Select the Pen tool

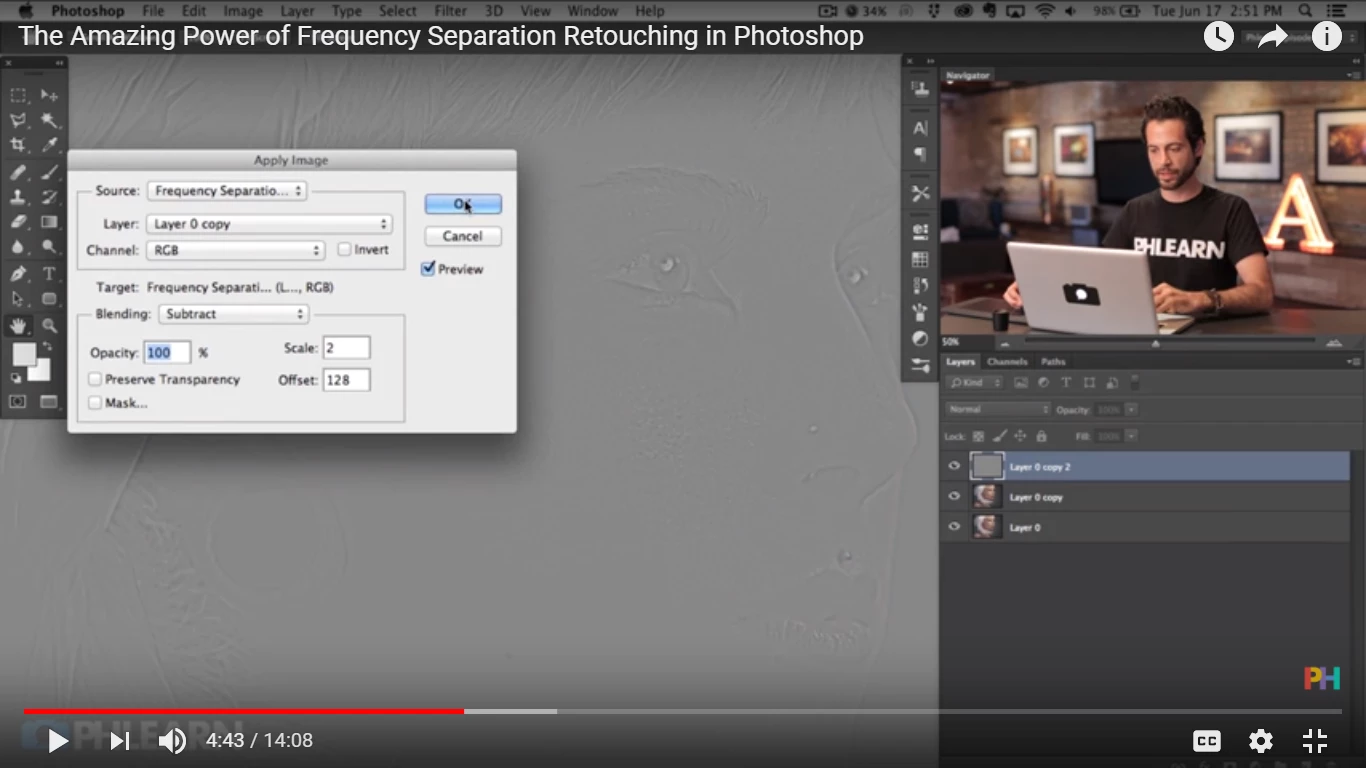coord(19,273)
